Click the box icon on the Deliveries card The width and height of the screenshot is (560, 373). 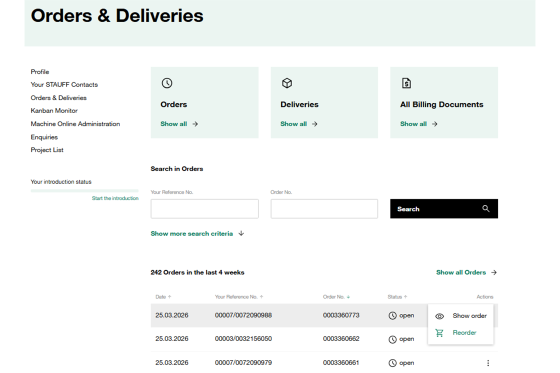[x=287, y=83]
